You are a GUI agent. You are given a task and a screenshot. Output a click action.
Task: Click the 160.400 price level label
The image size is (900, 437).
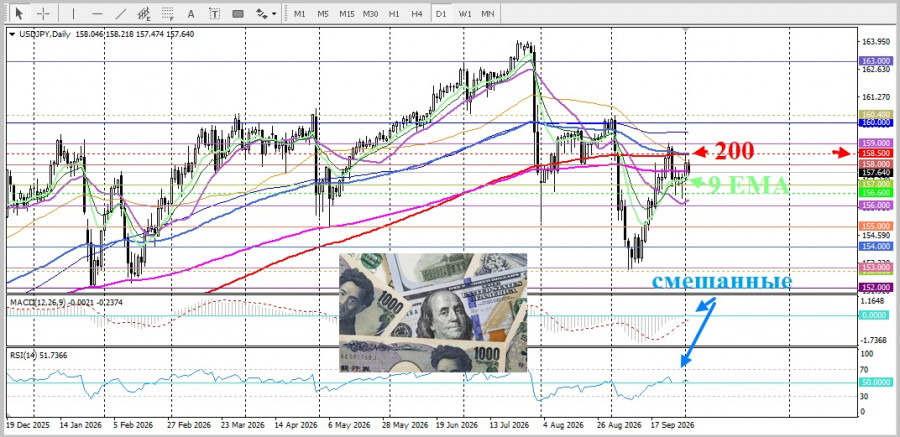point(876,115)
